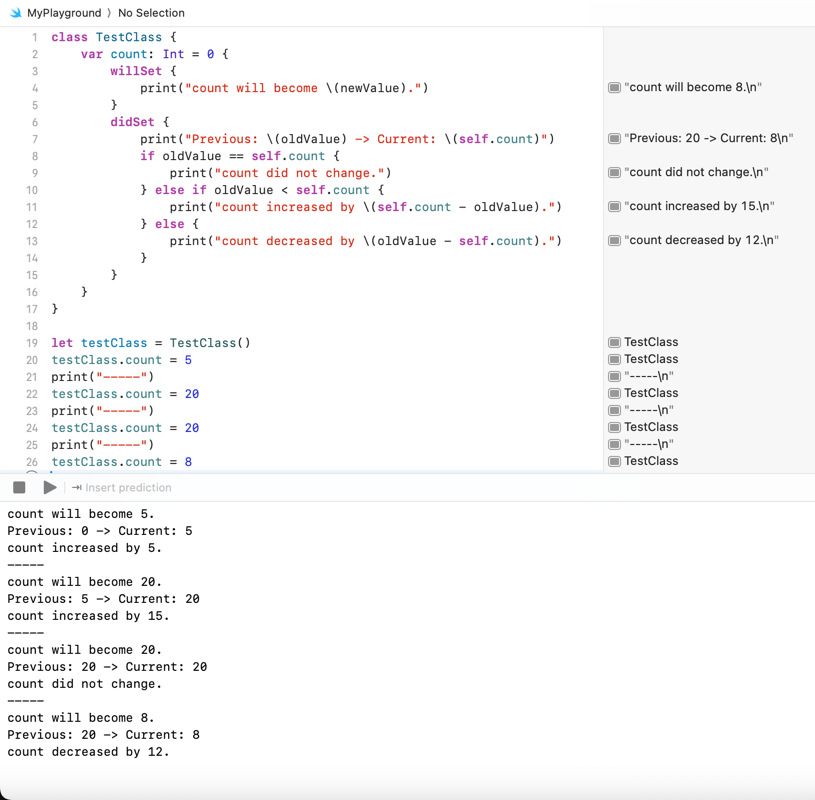The image size is (815, 800).
Task: Show quick look for "Previous: 20 -> Current: 8" result
Action: (x=614, y=138)
